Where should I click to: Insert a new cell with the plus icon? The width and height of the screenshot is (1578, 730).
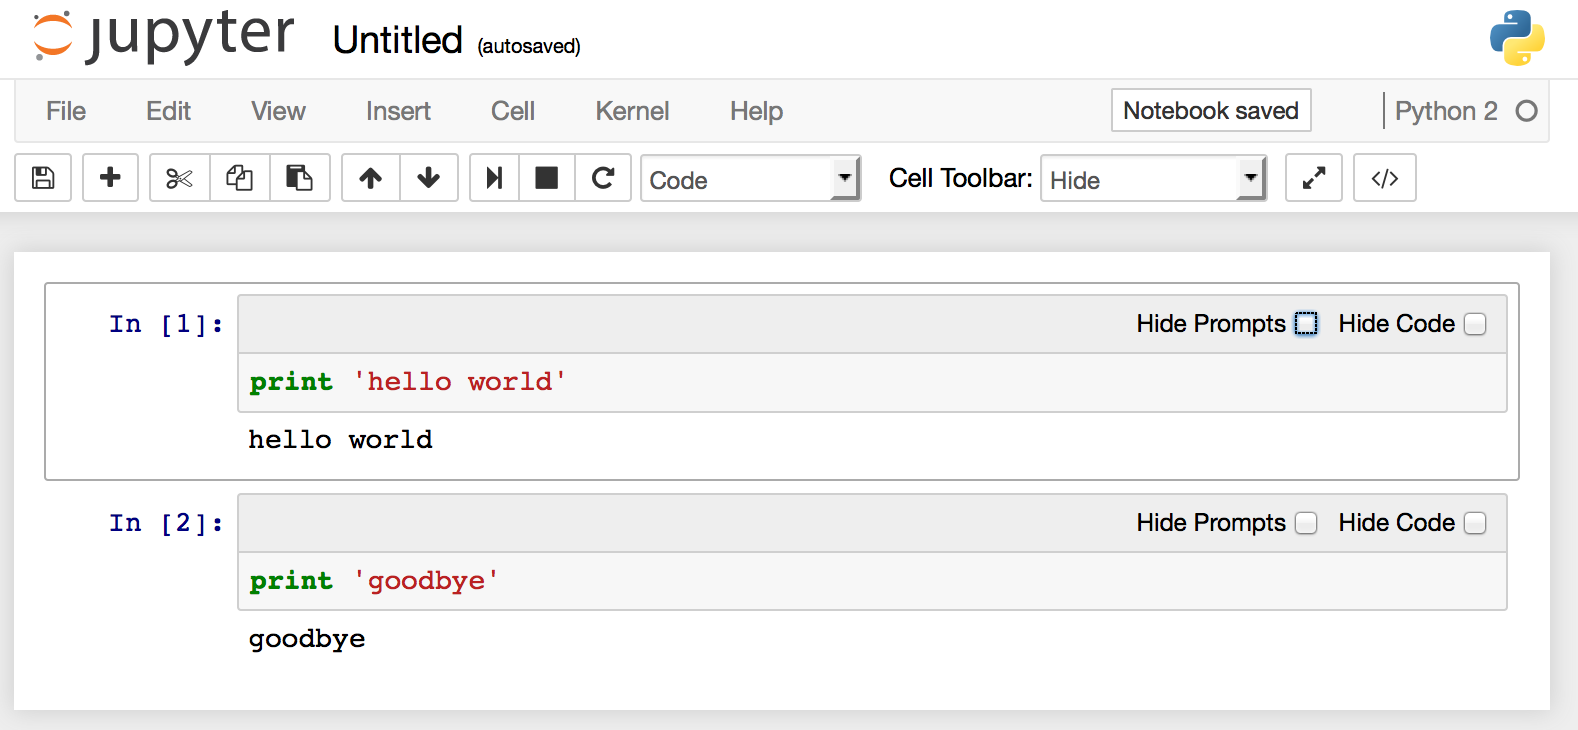(x=110, y=178)
